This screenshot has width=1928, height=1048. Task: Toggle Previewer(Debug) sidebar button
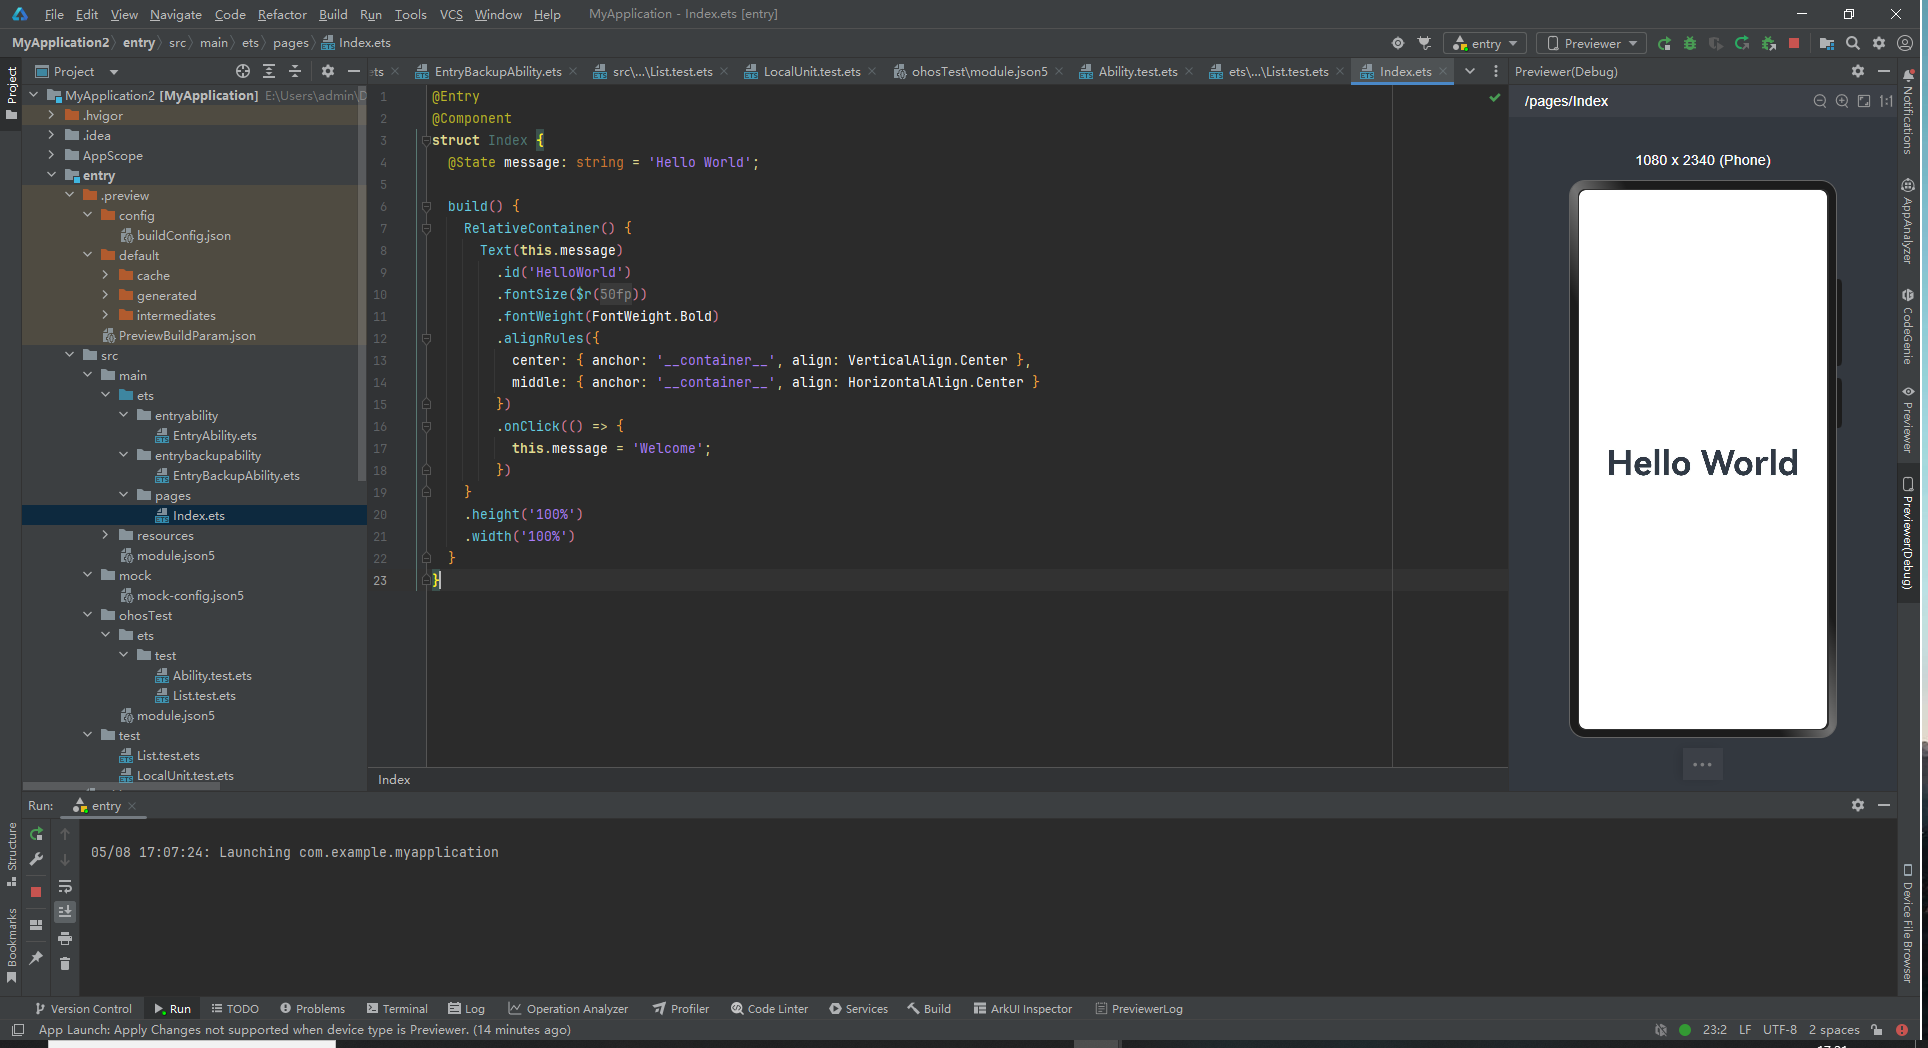tap(1908, 533)
